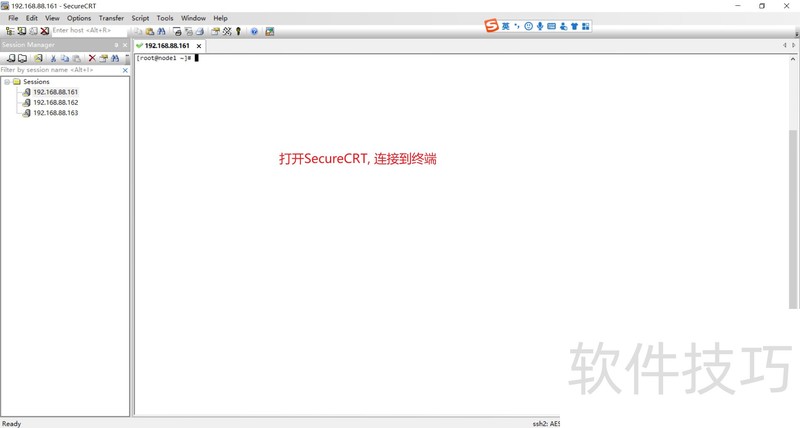Focus the Filter by session name field
Screen dimensions: 800x428
click(x=60, y=70)
